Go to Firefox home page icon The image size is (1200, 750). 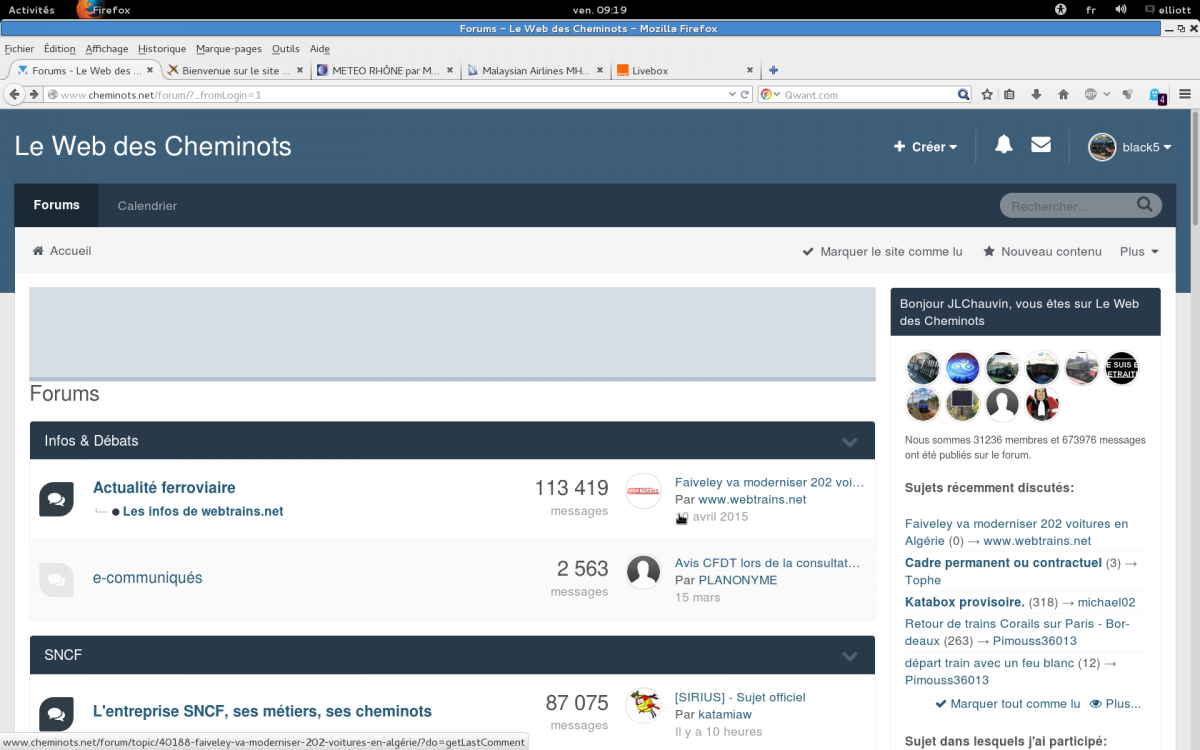tap(1063, 95)
